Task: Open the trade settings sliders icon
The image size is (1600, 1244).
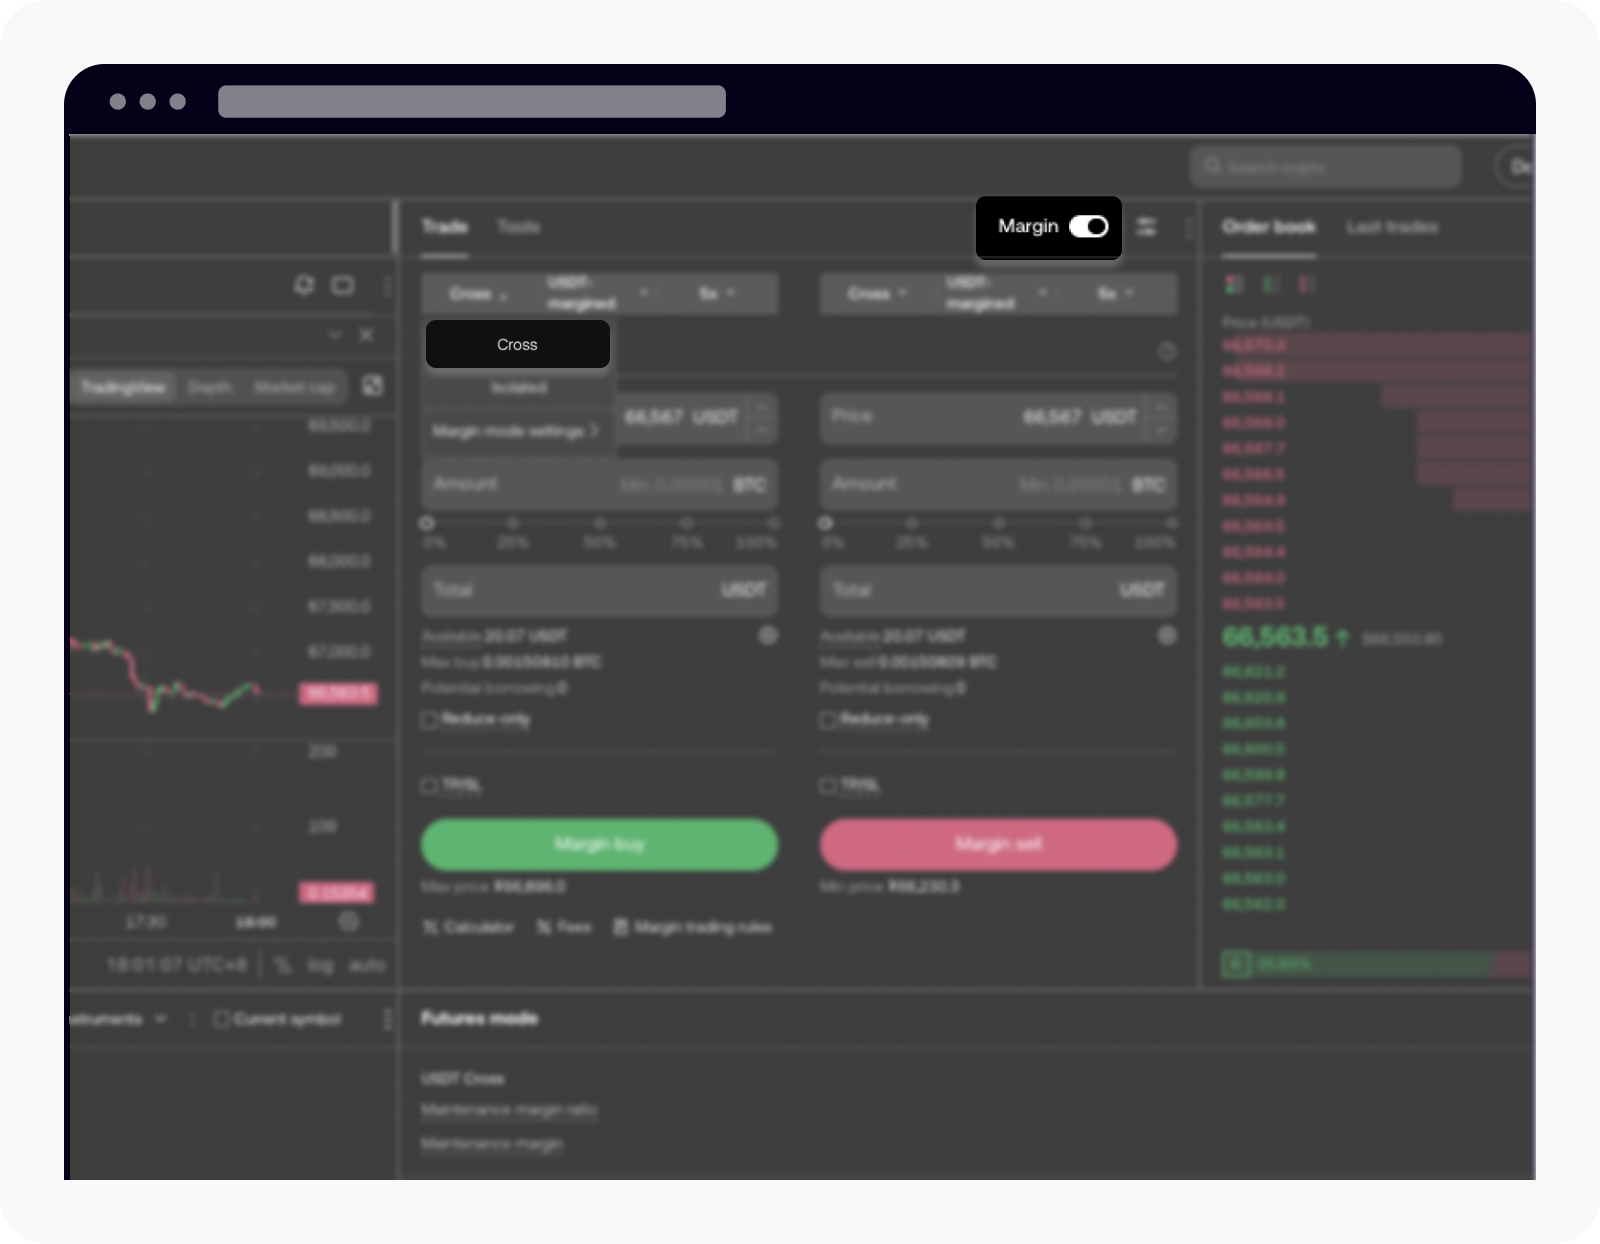Action: point(1146,227)
